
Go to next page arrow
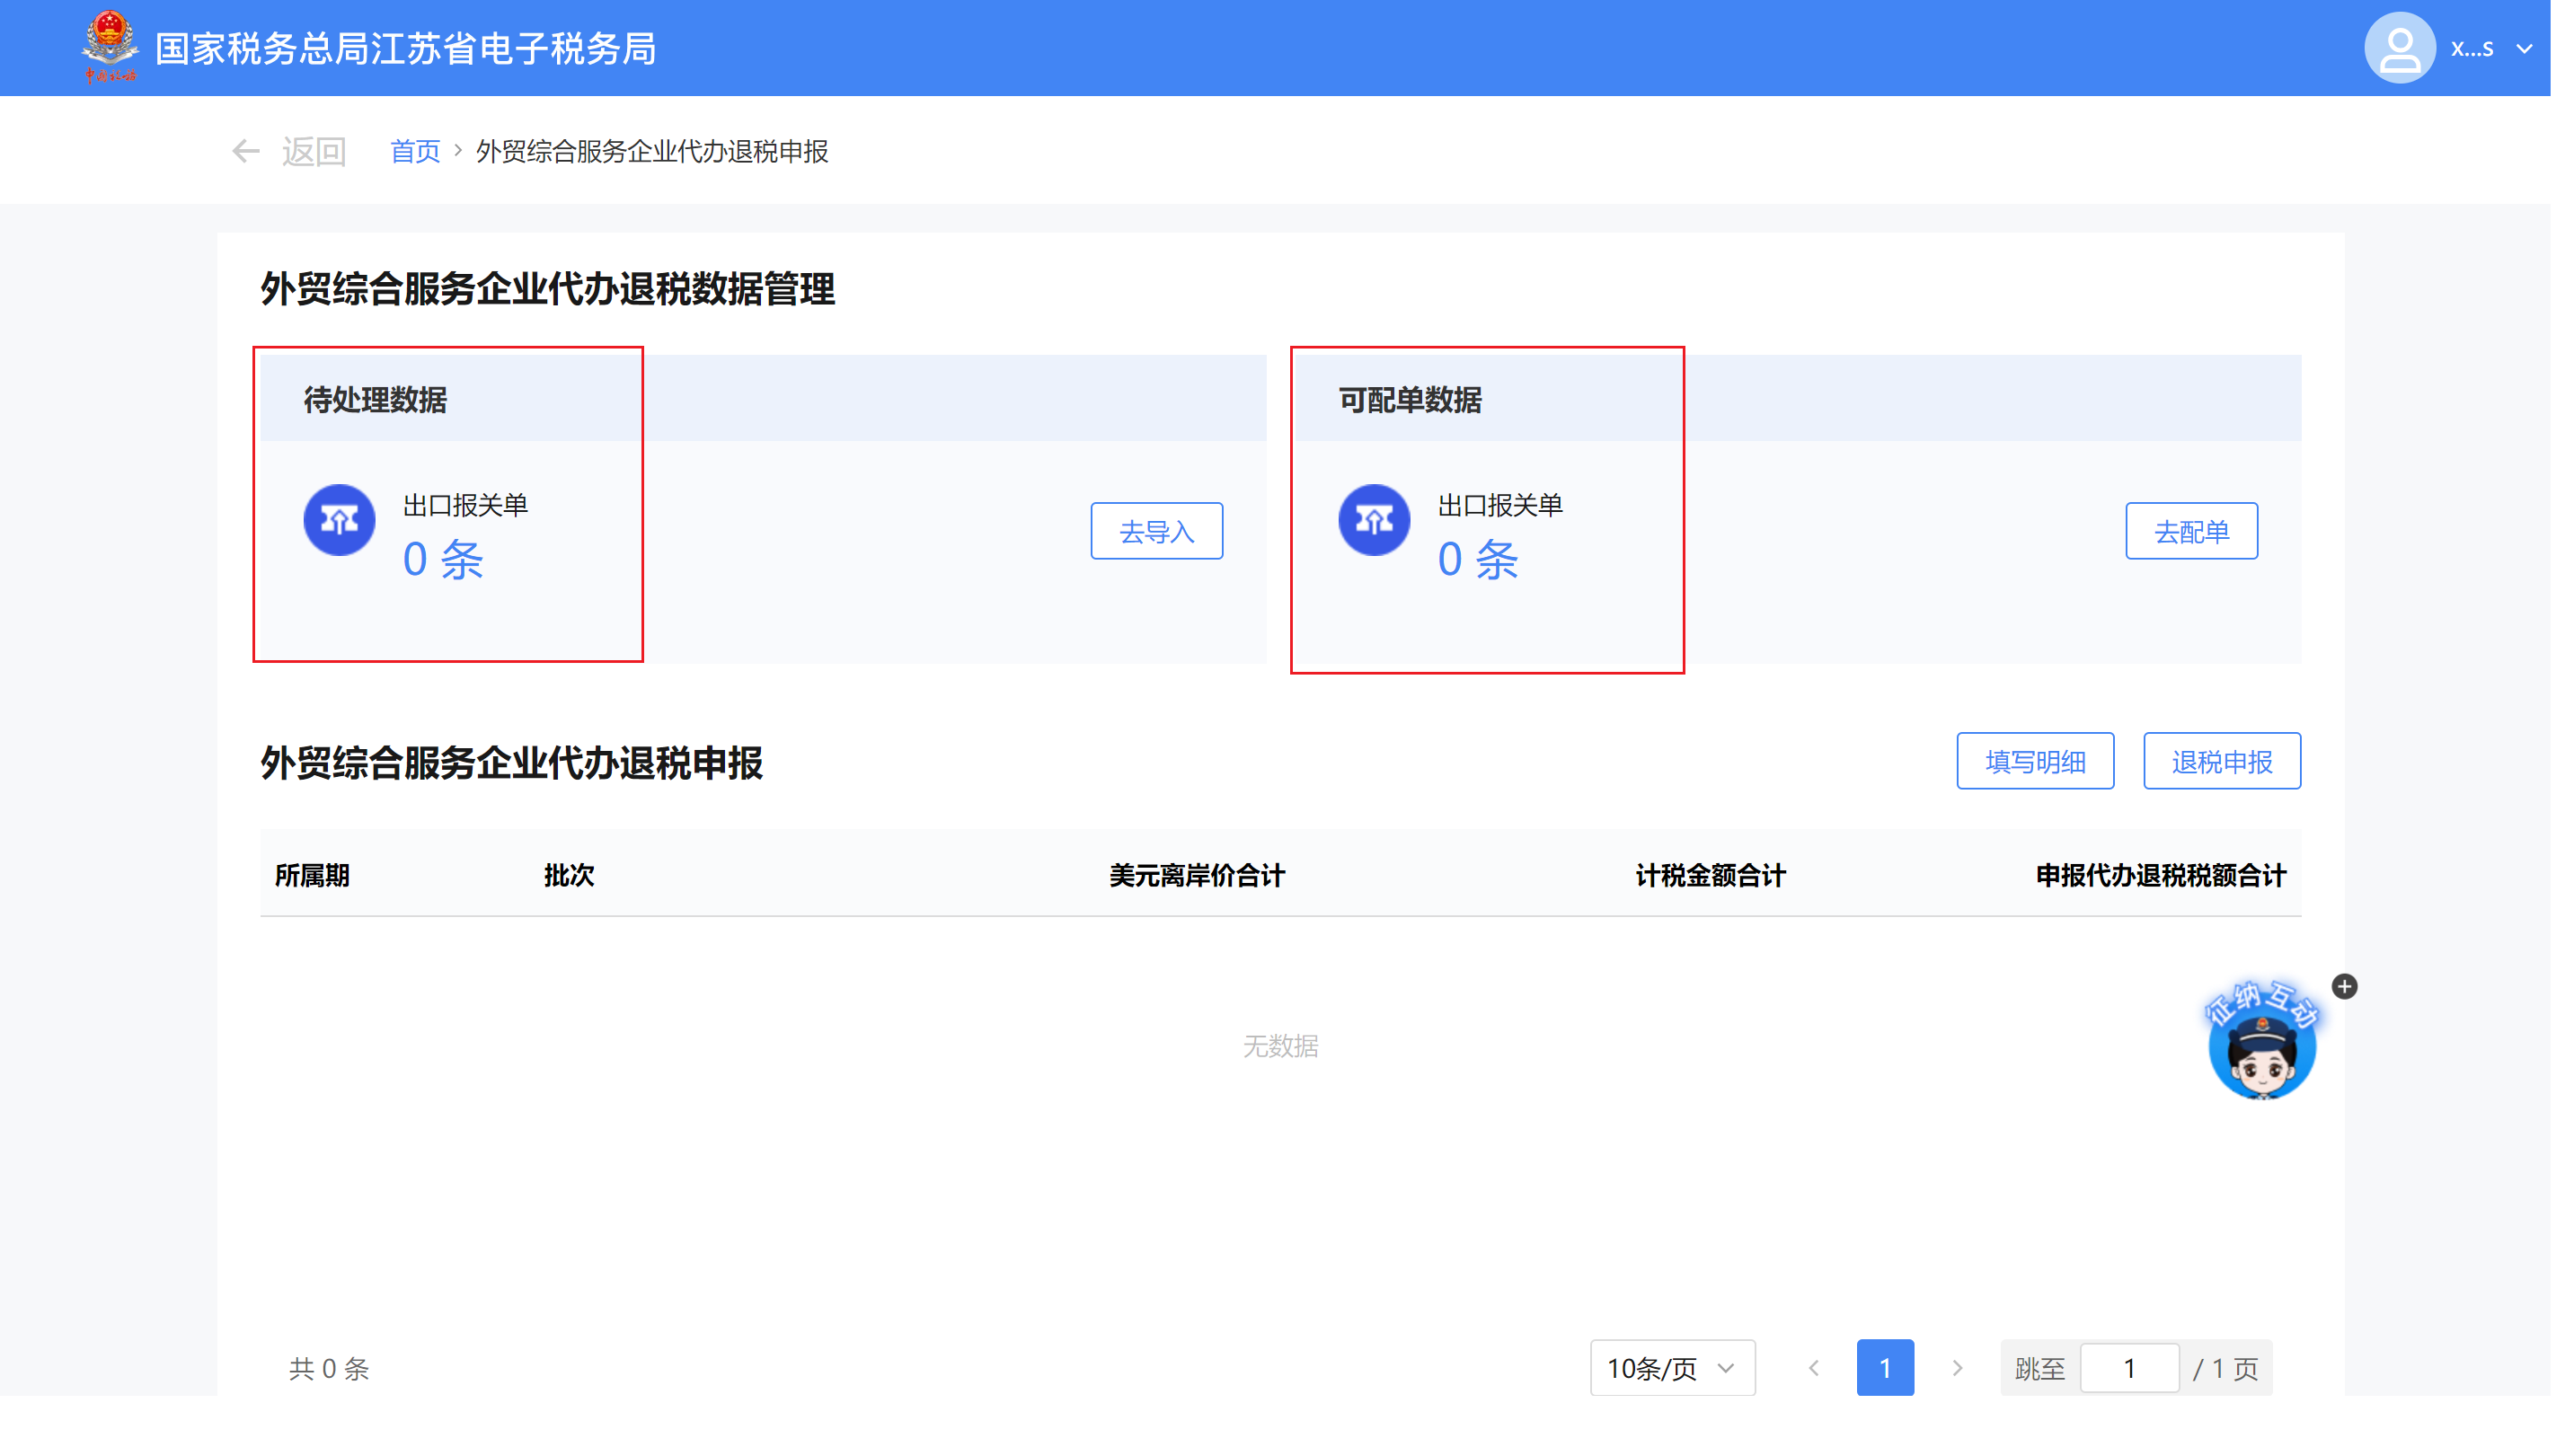pos(1957,1368)
